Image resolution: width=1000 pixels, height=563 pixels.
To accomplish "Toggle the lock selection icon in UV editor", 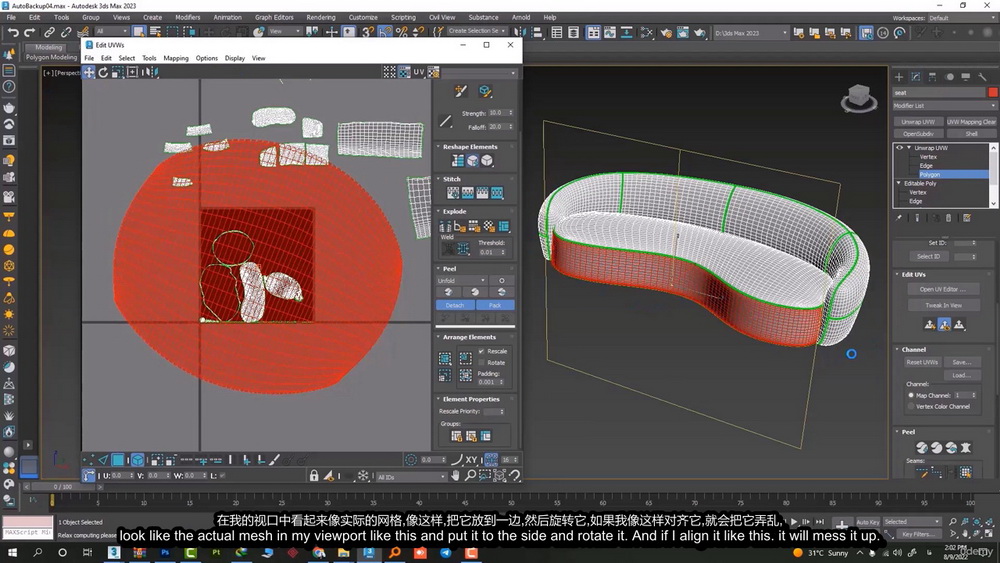I will coord(314,476).
